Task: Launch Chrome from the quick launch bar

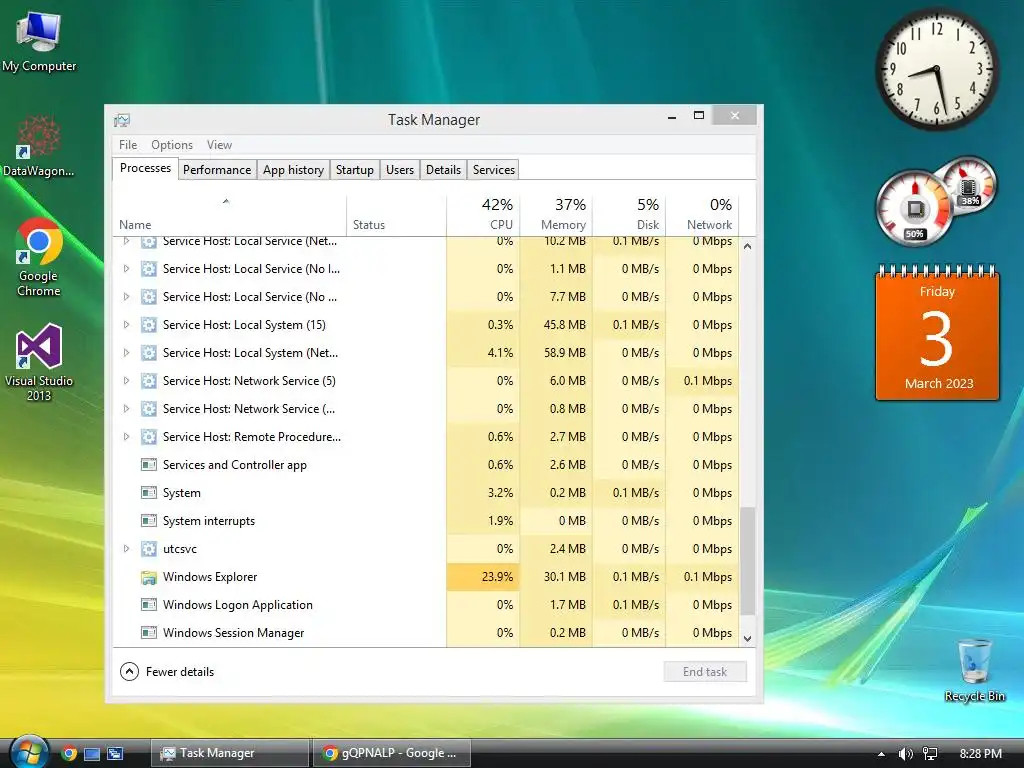Action: (69, 754)
